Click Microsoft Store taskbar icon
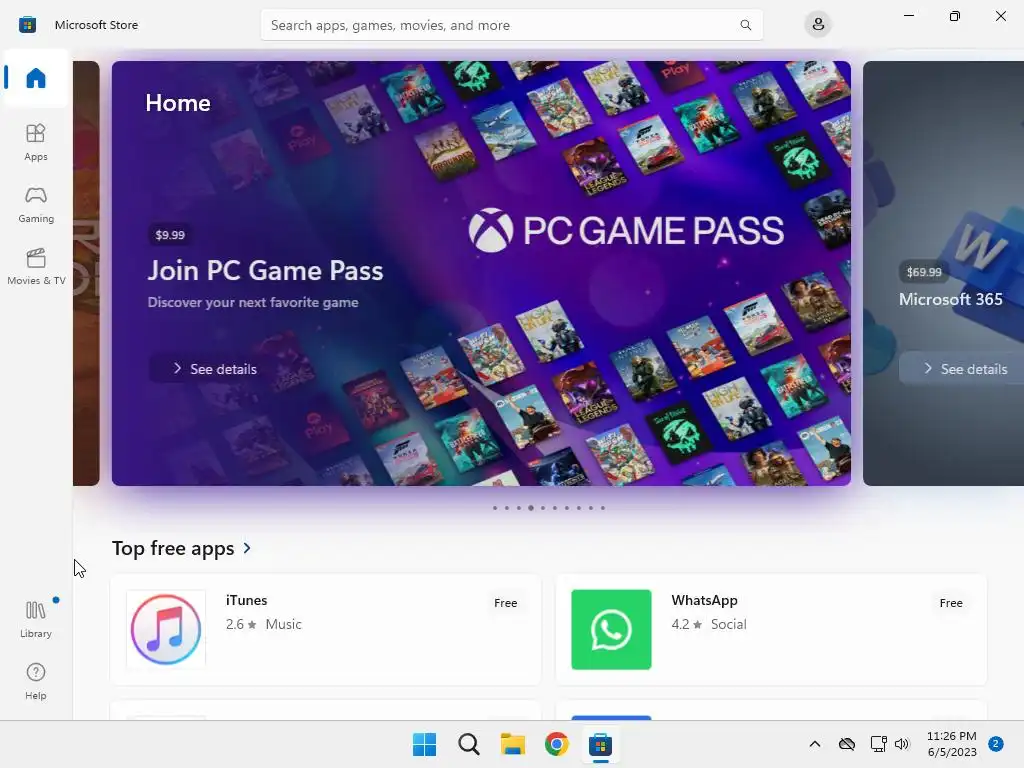 click(x=600, y=744)
